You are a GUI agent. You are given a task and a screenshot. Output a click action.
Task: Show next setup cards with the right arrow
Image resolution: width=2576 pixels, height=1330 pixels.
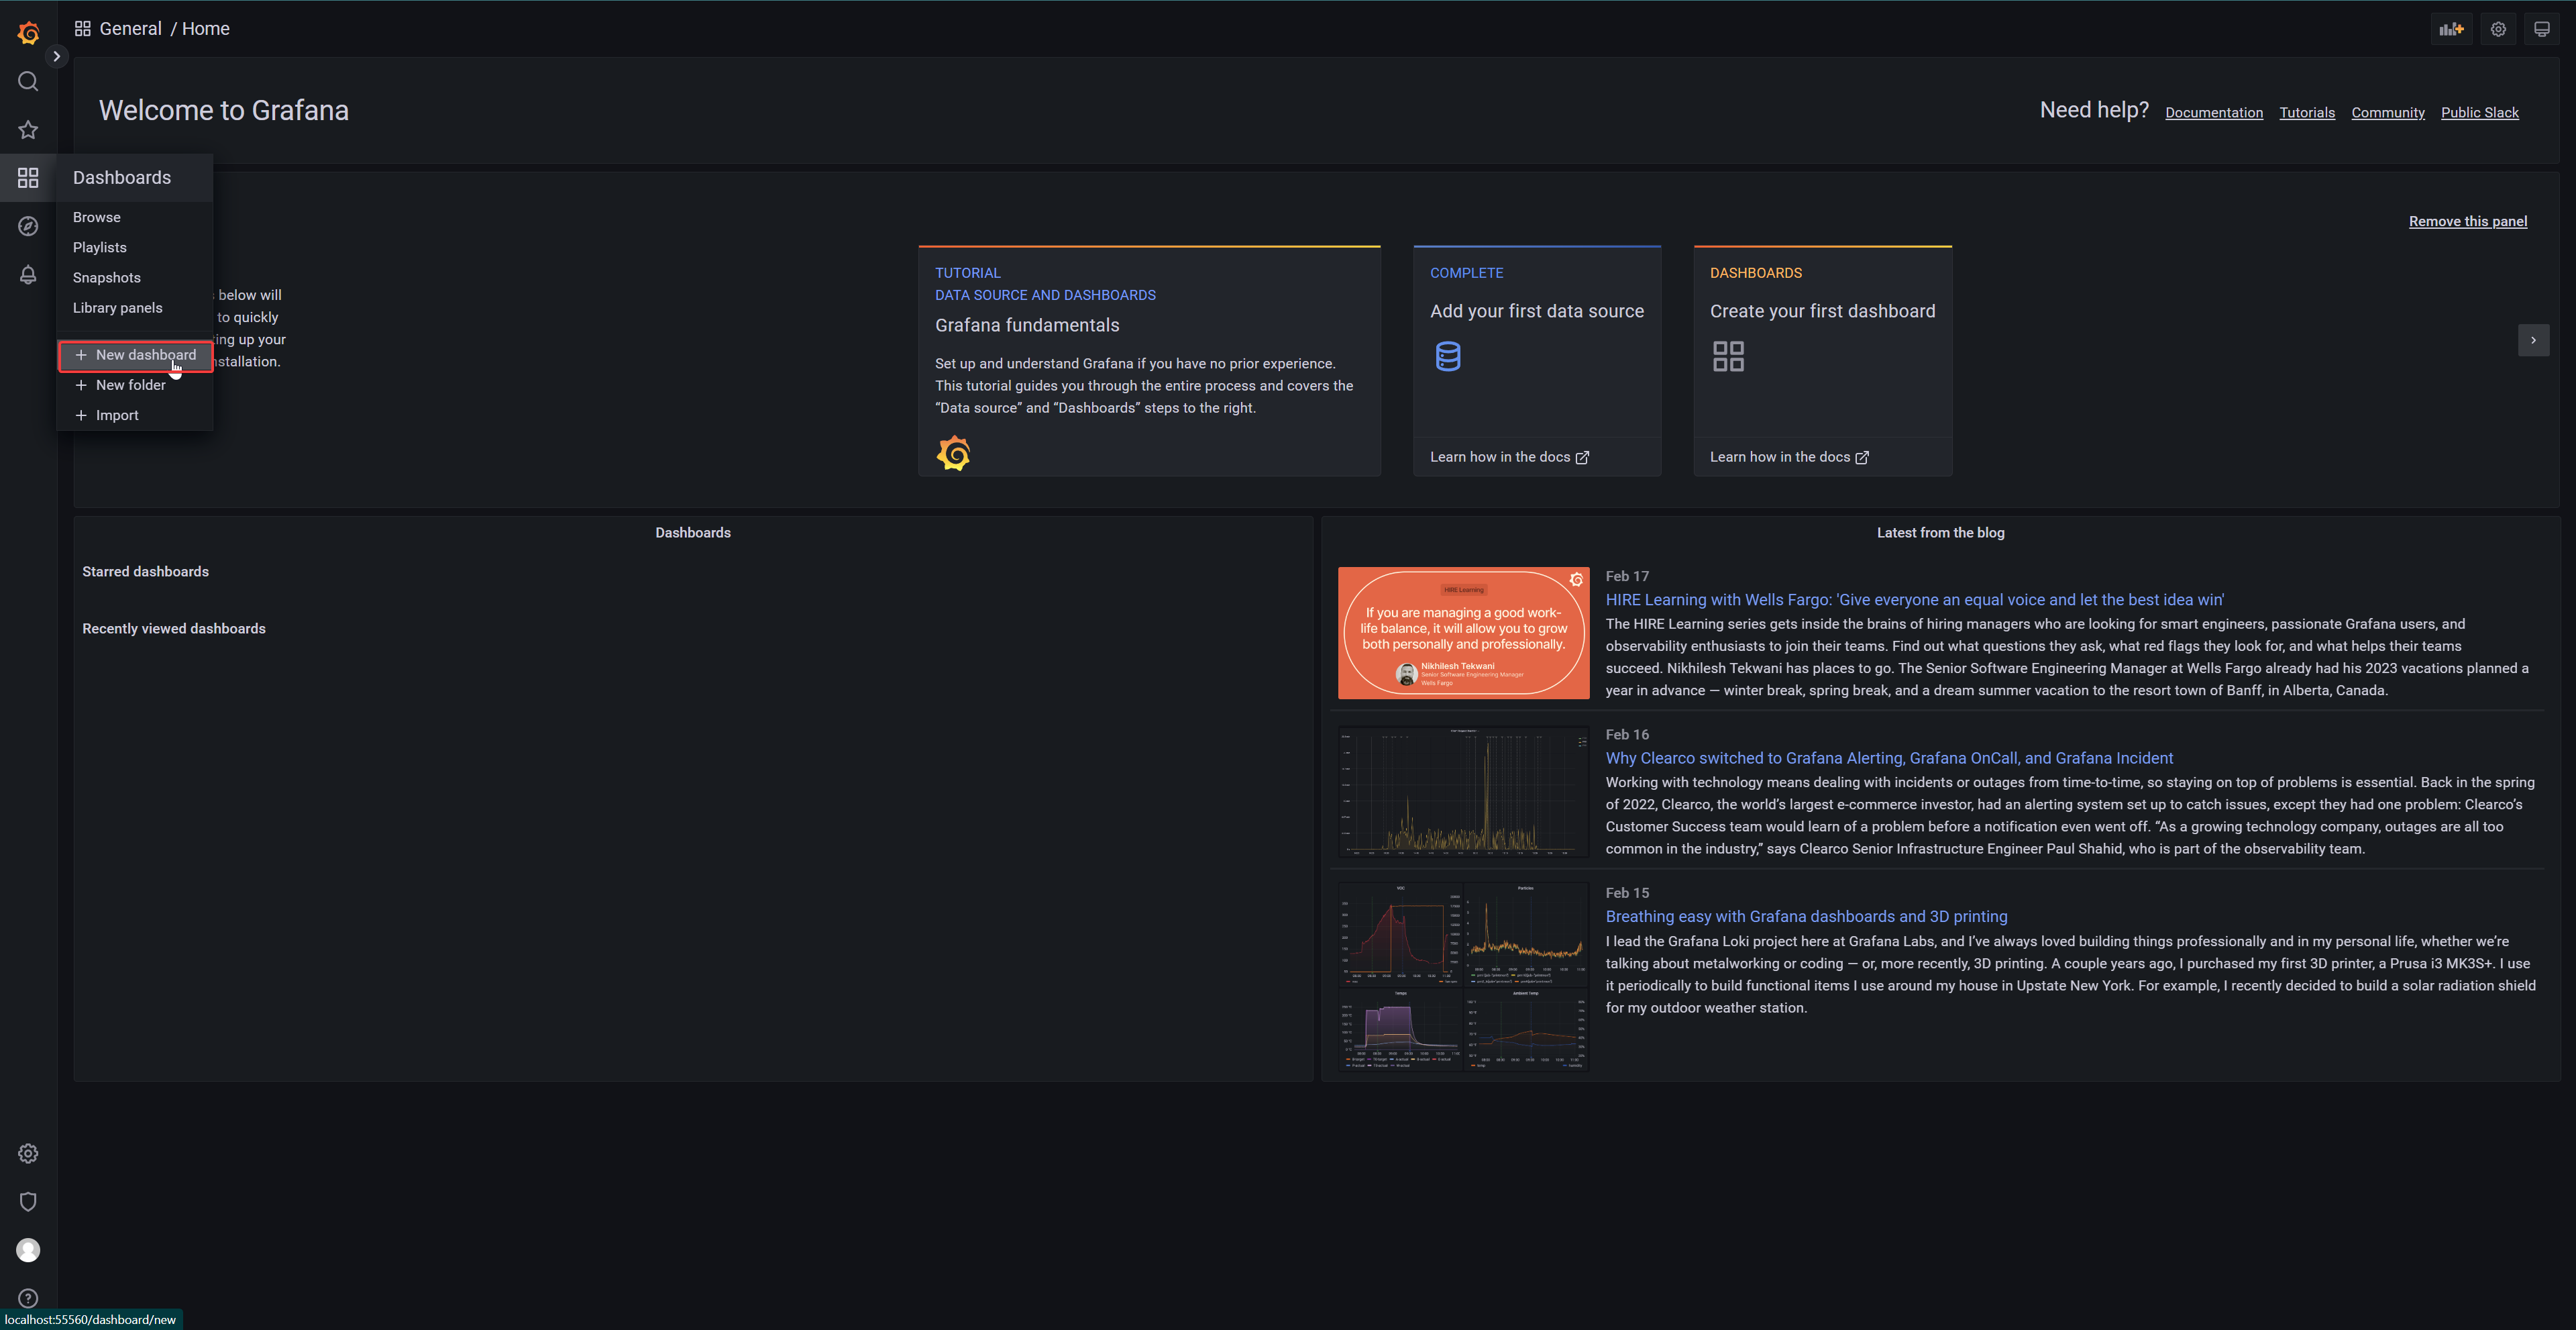click(x=2533, y=340)
